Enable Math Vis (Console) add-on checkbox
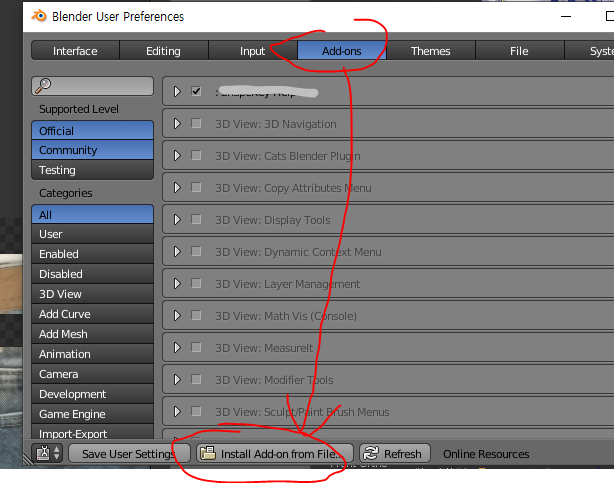Viewport: 614px width, 483px height. 196,315
